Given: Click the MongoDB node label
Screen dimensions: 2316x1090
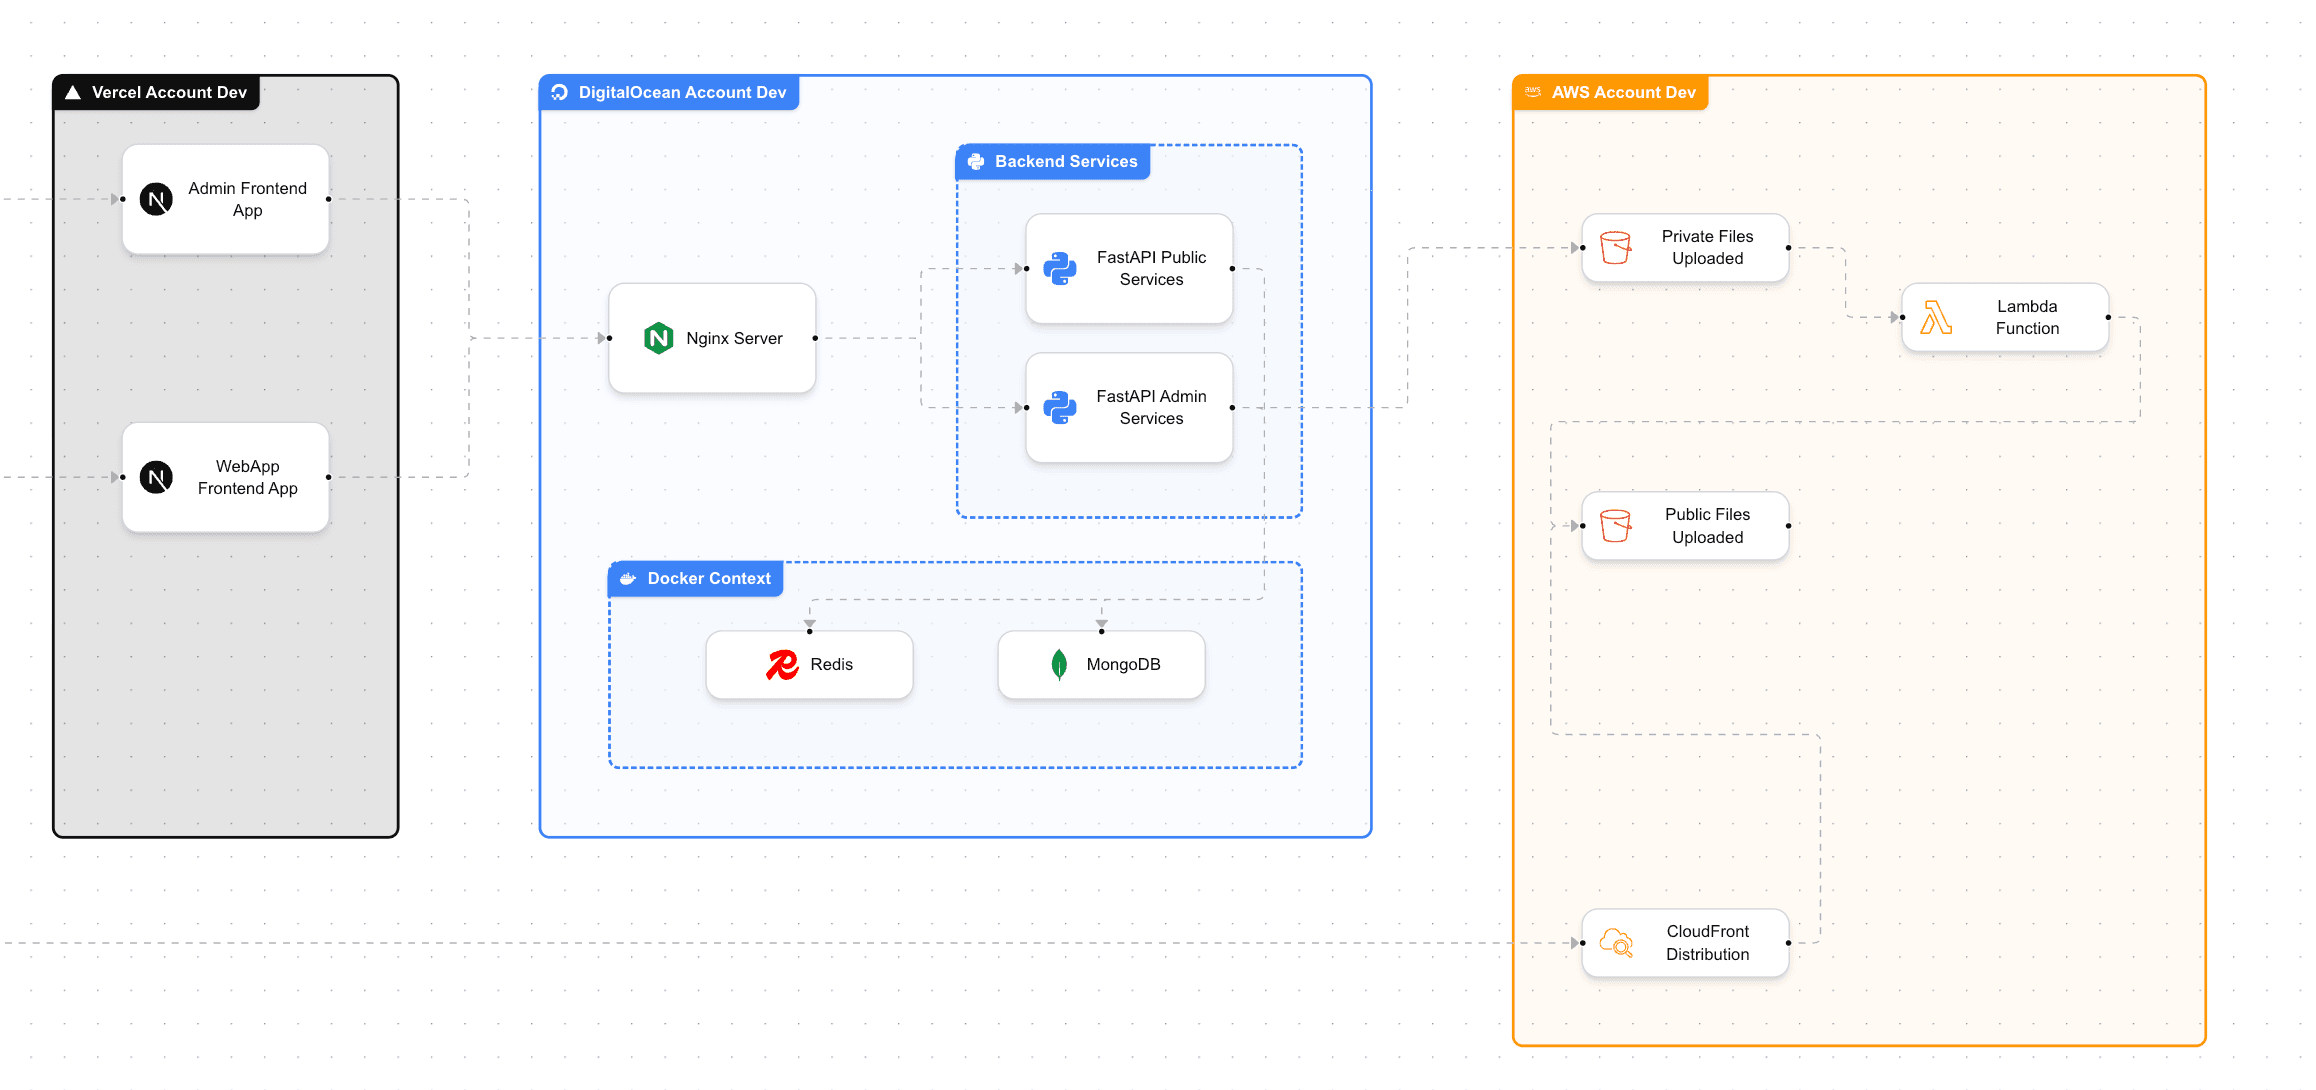Looking at the screenshot, I should 1123,665.
